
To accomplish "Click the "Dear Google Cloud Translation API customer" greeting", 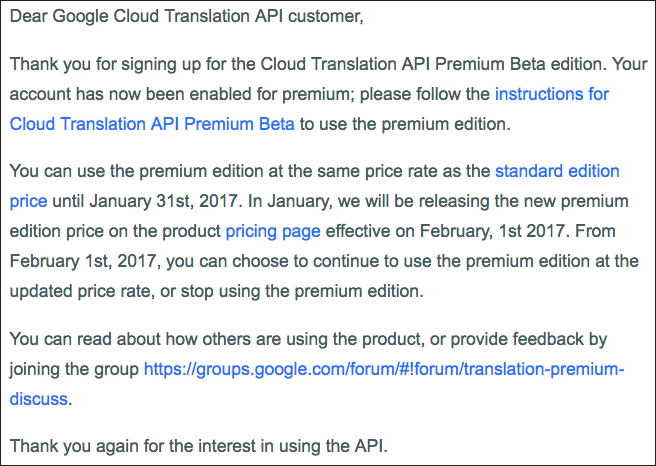I will click(x=186, y=17).
